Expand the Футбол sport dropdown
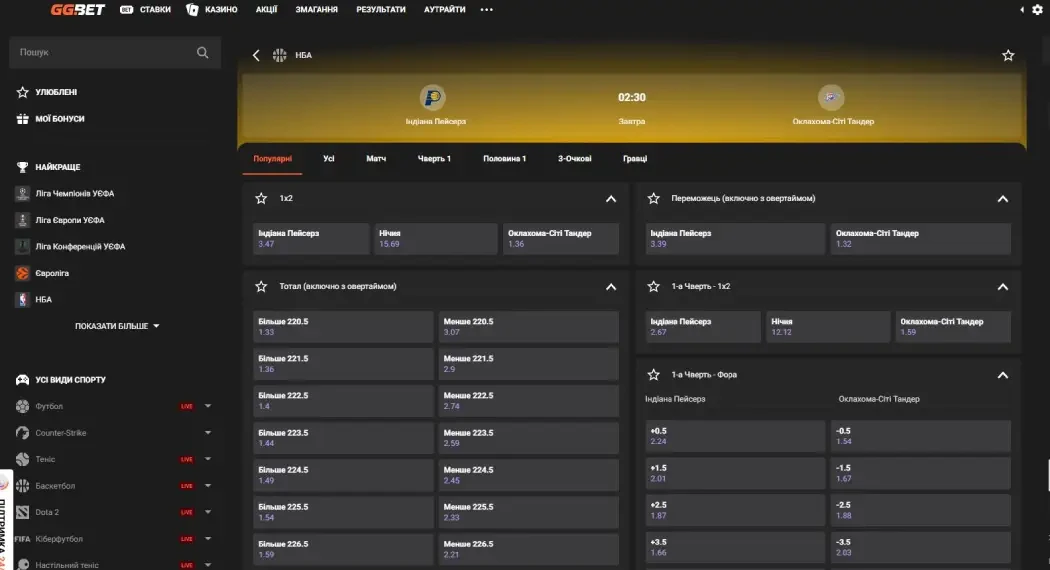 coord(208,406)
